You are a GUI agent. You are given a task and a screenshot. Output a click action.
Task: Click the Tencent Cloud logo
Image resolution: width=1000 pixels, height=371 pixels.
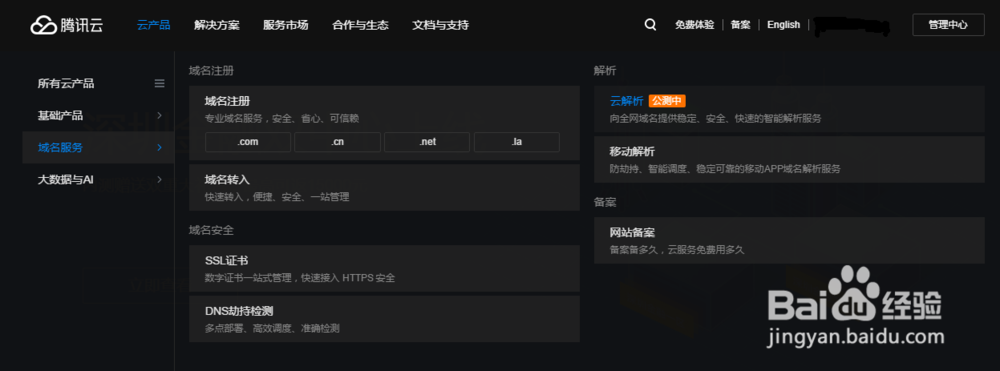[x=66, y=25]
